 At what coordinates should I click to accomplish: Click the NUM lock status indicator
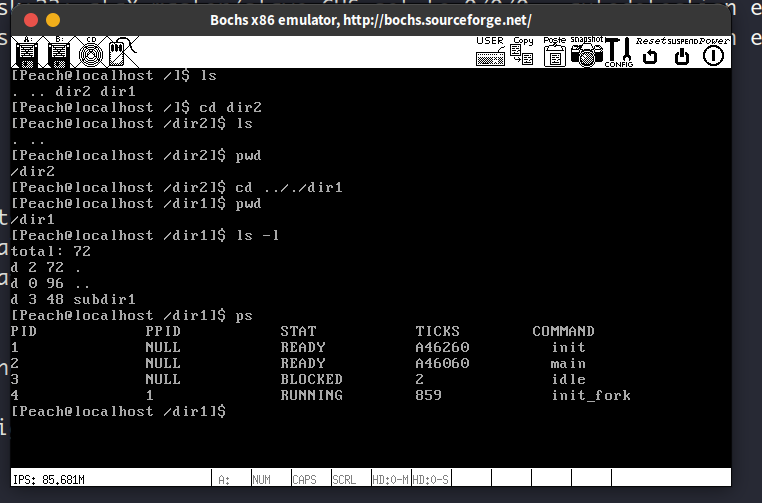264,480
